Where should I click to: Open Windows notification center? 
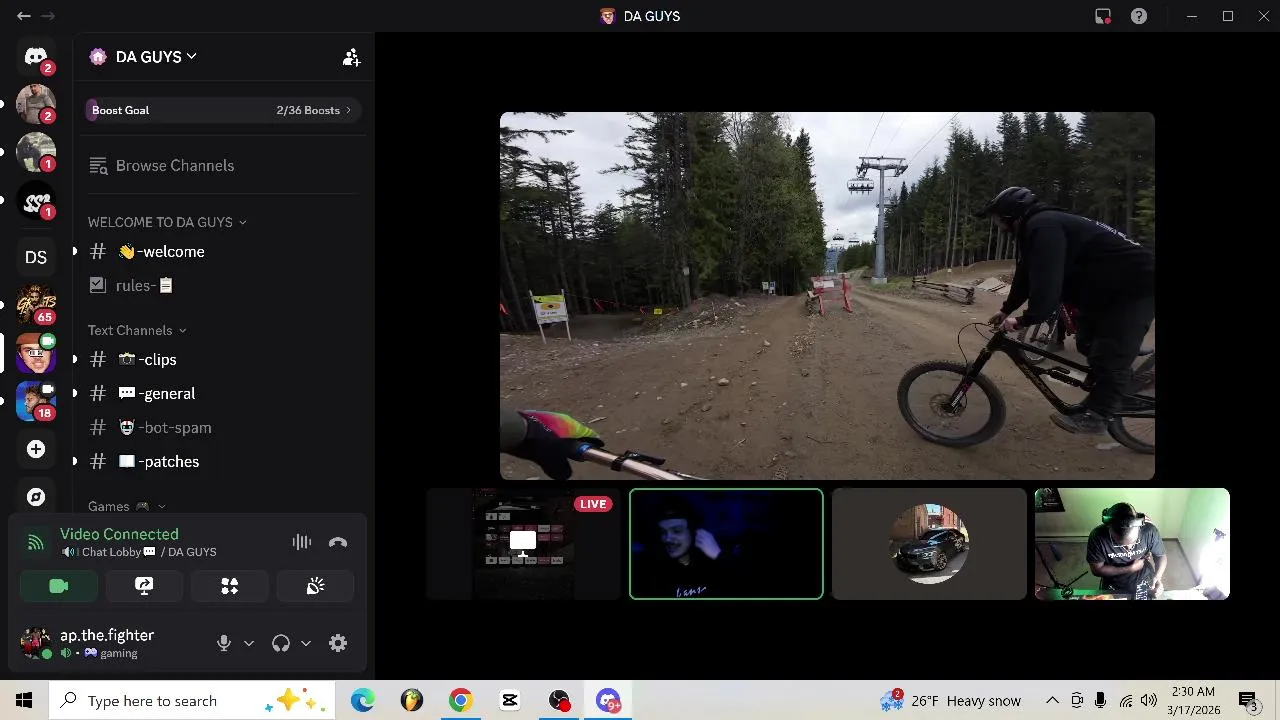coord(1248,700)
